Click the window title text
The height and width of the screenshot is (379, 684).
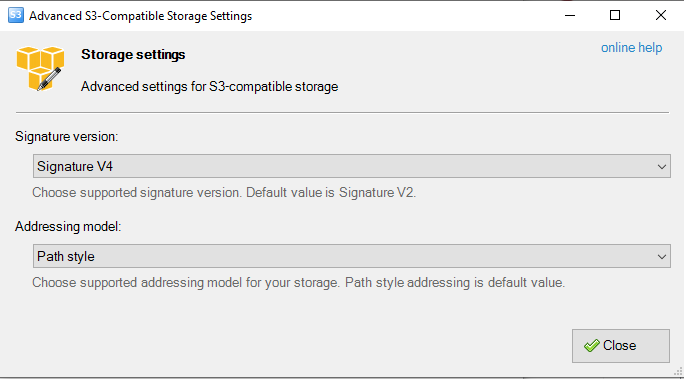(140, 16)
